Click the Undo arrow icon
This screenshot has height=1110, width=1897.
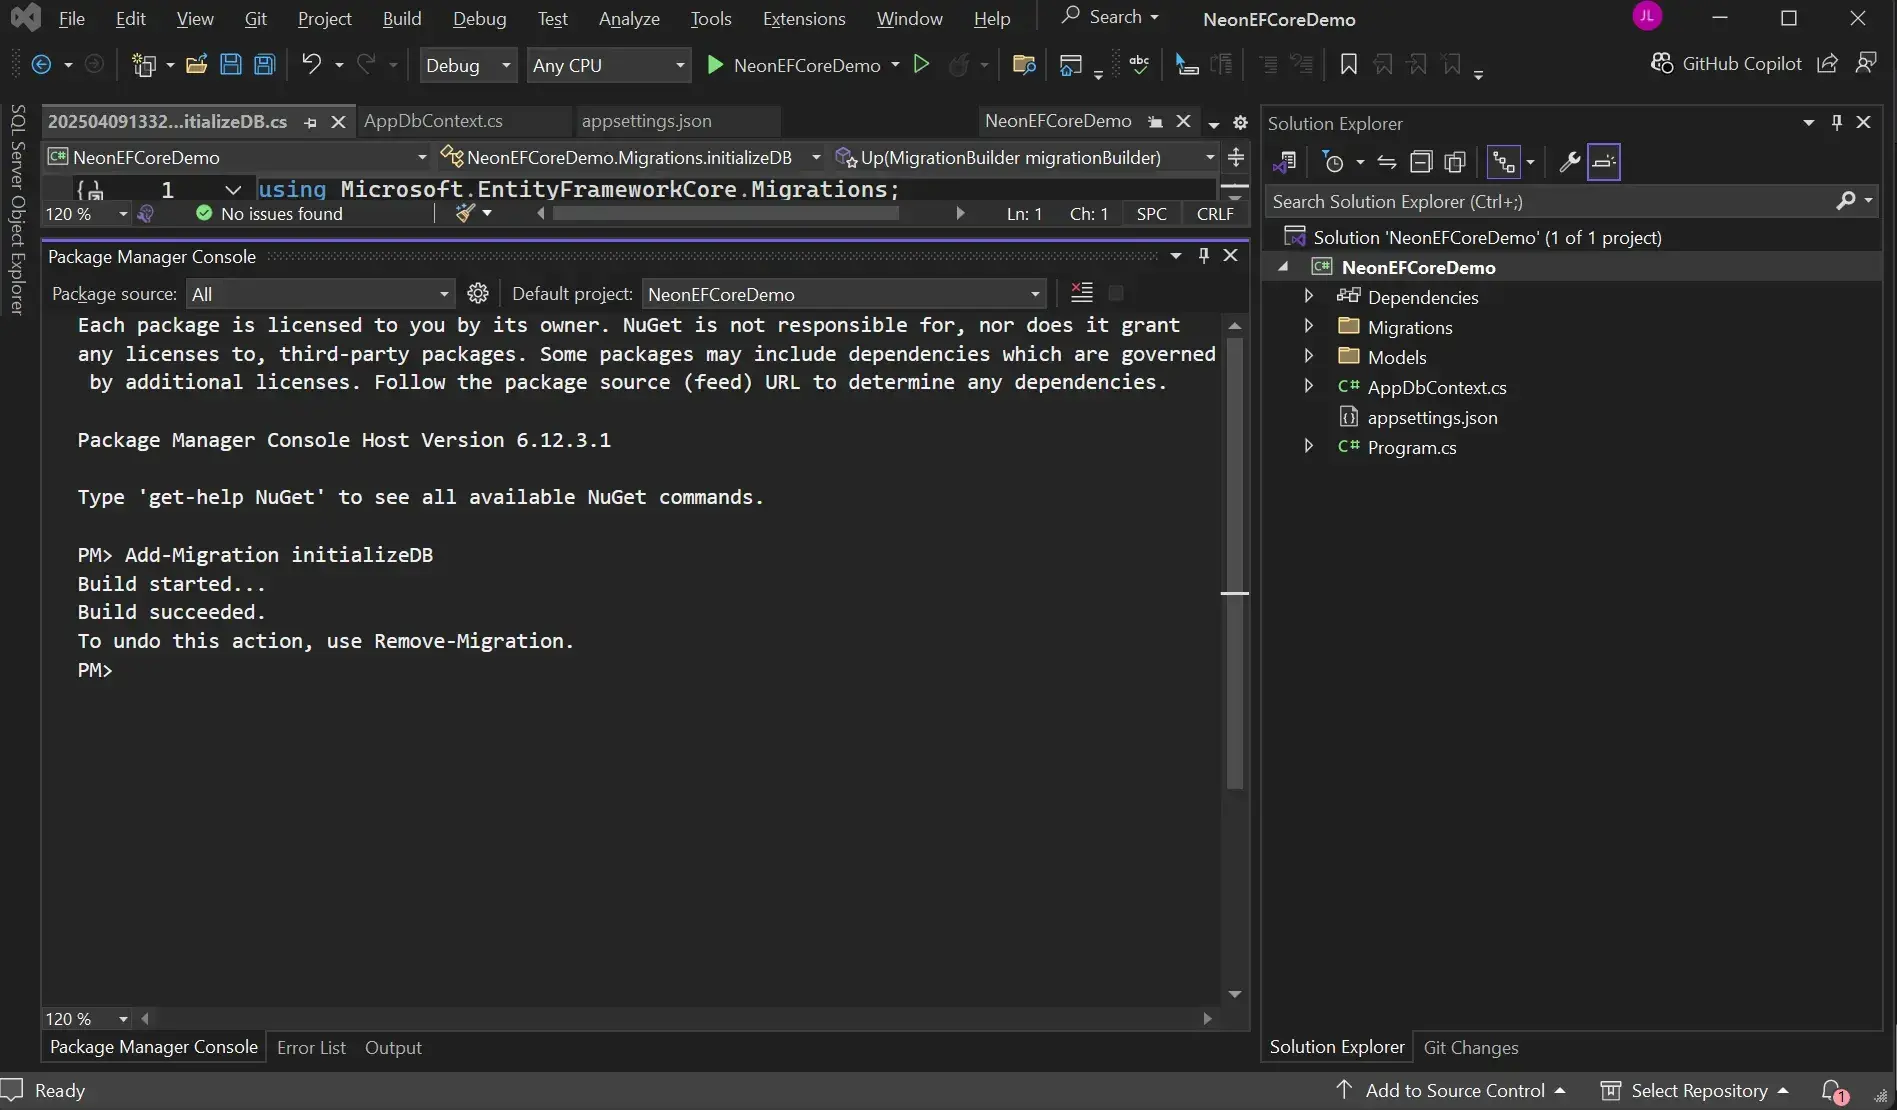(311, 65)
